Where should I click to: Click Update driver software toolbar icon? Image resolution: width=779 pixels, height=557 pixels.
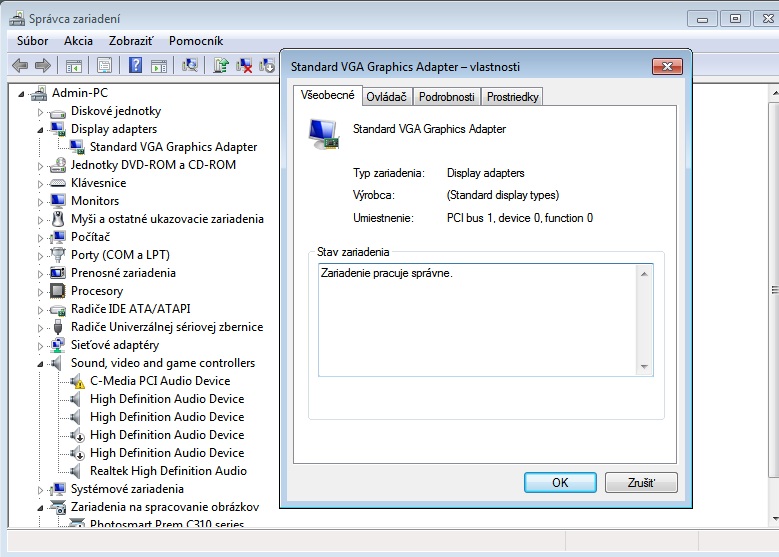point(221,66)
